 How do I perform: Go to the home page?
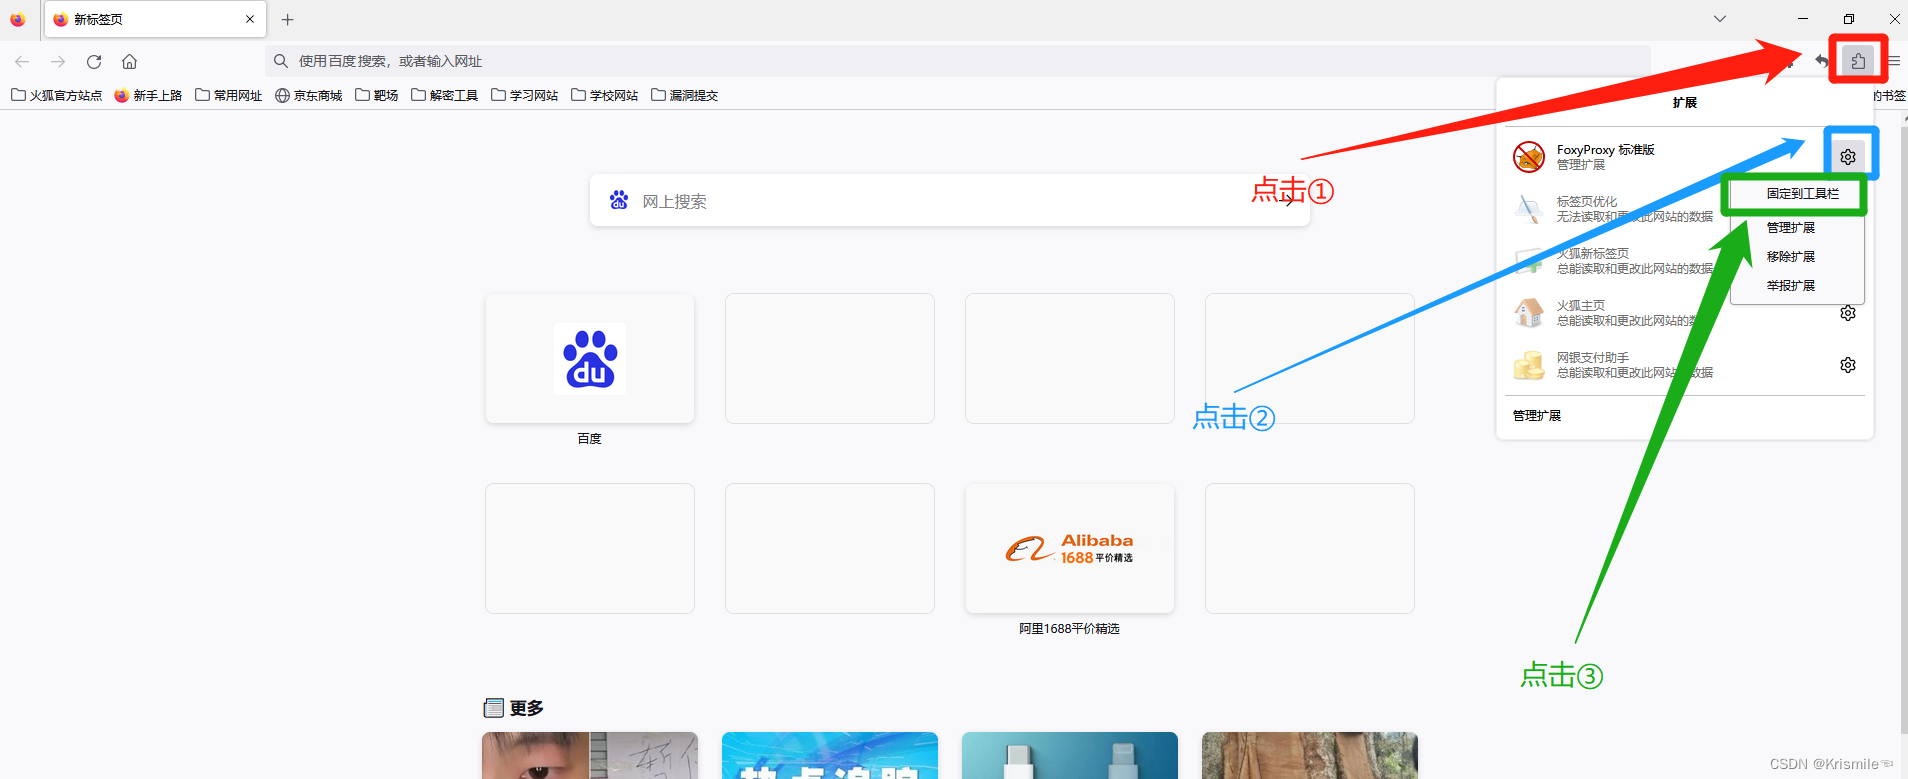[x=130, y=61]
